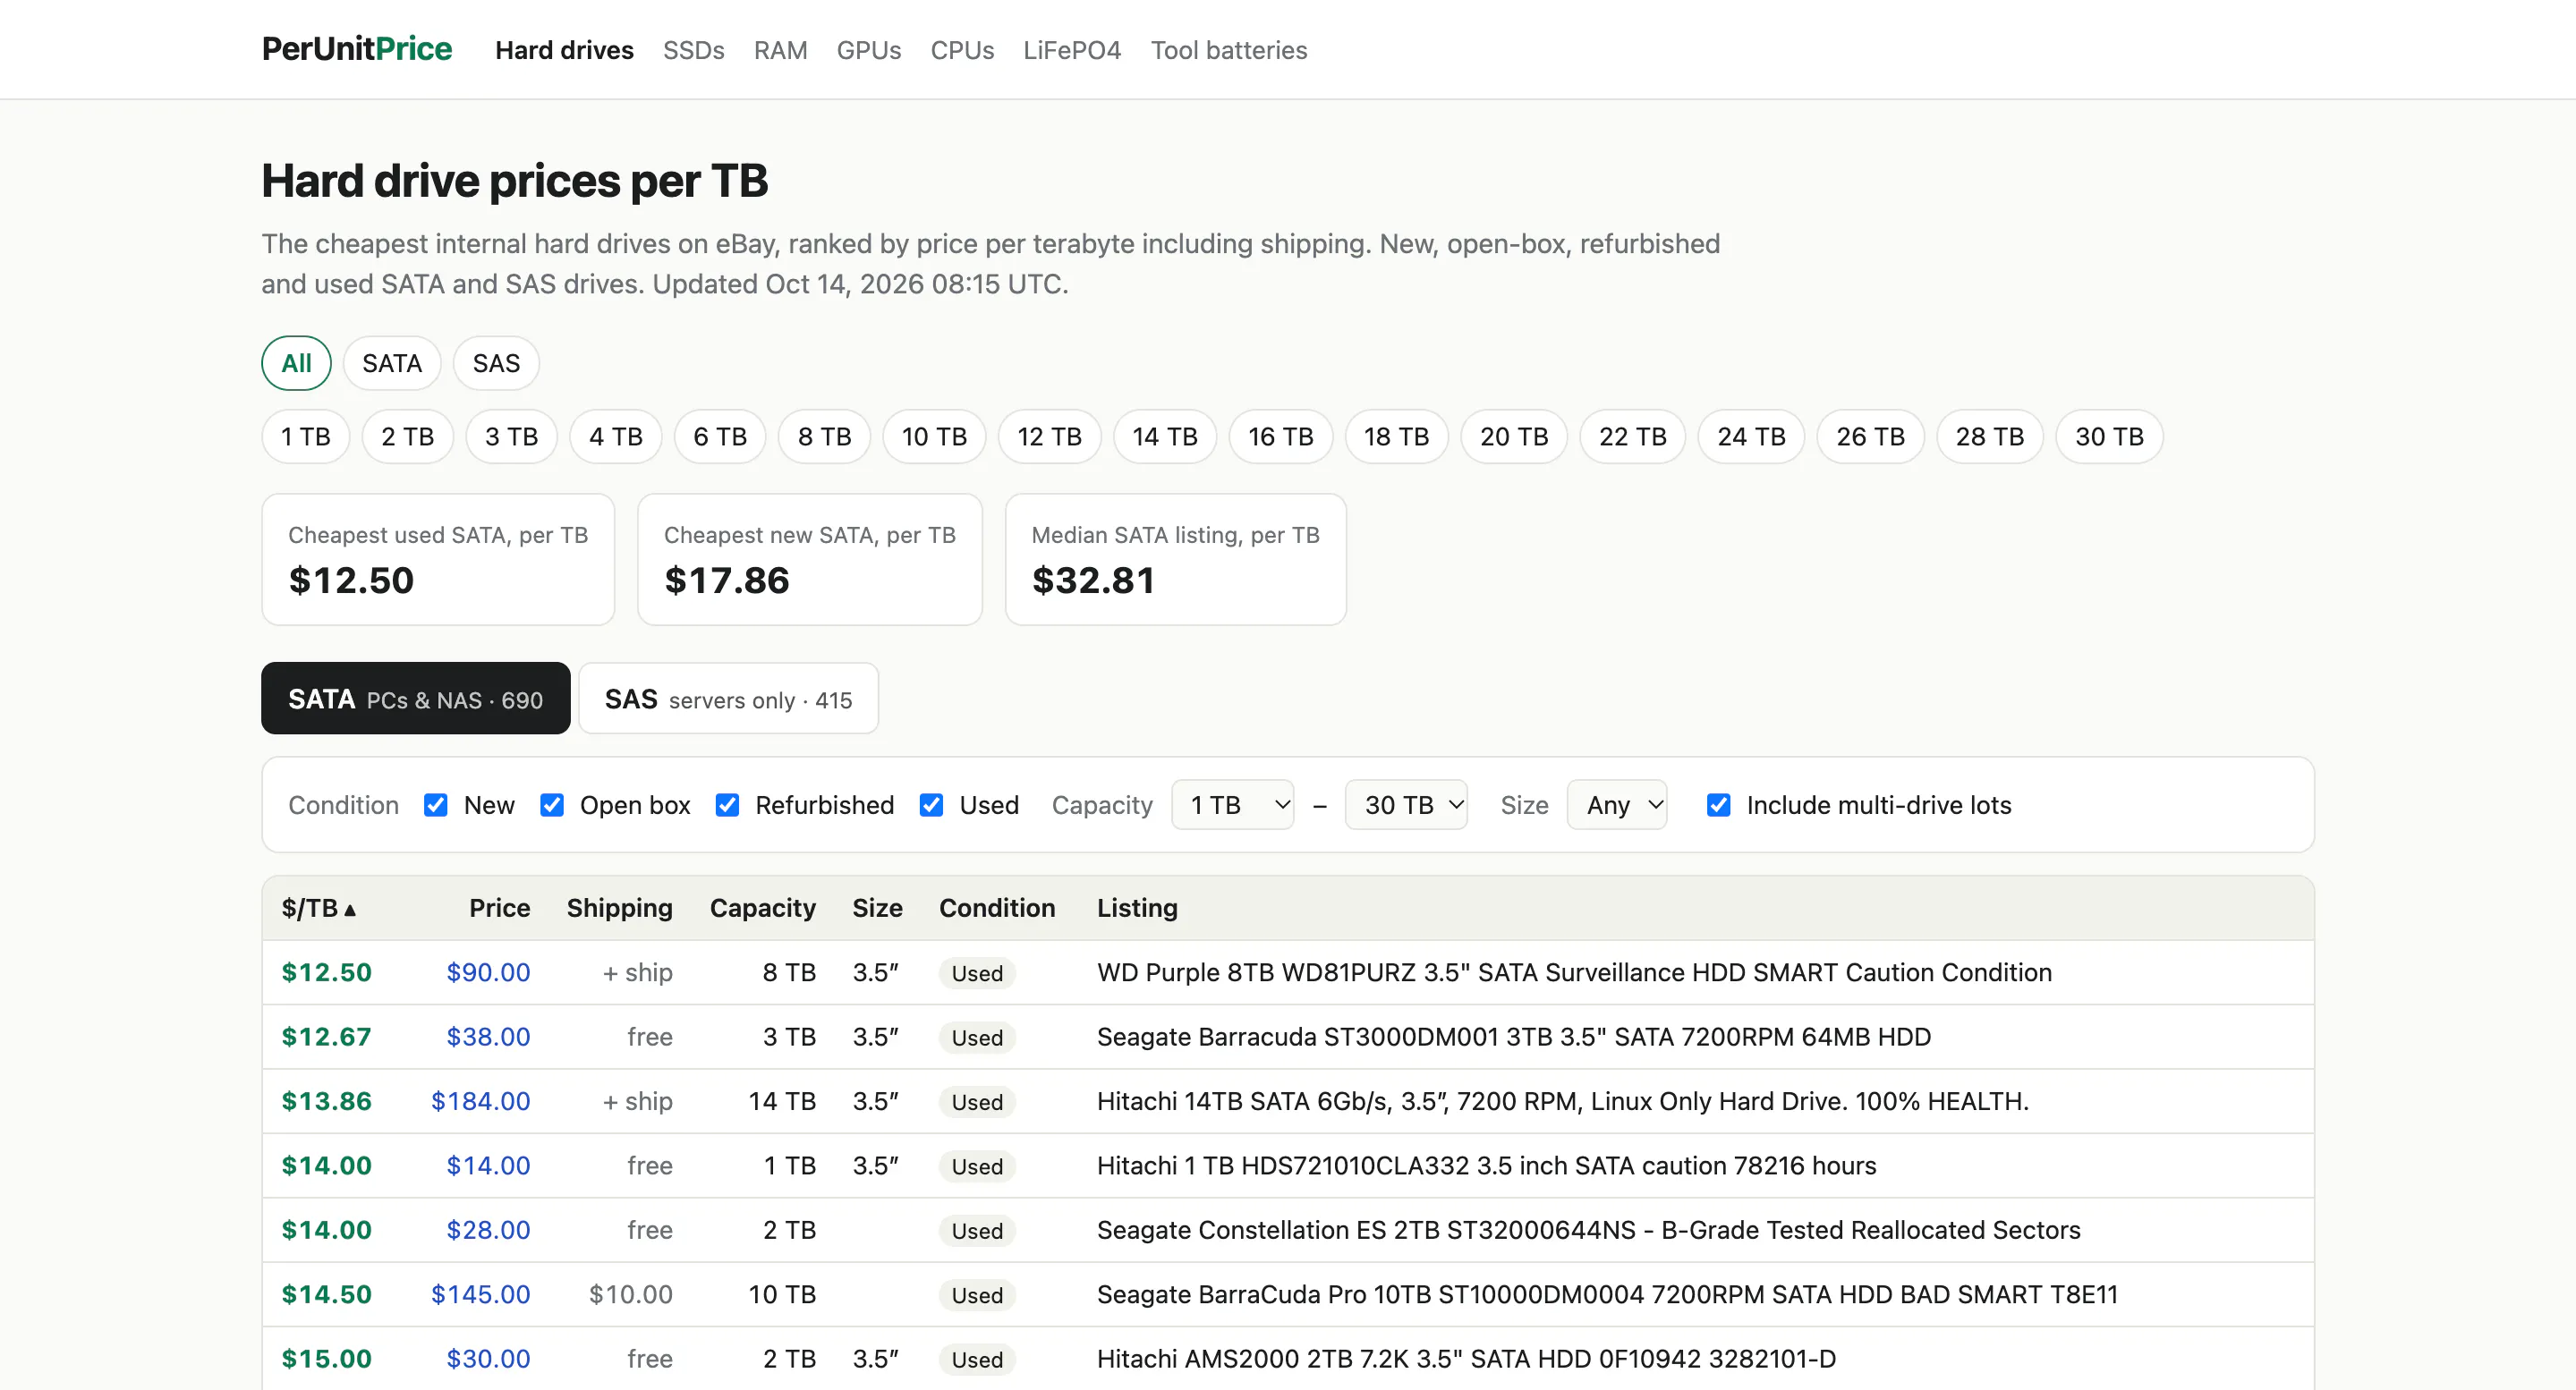2576x1390 pixels.
Task: Open the minimum capacity 1 TB dropdown
Action: [1232, 805]
